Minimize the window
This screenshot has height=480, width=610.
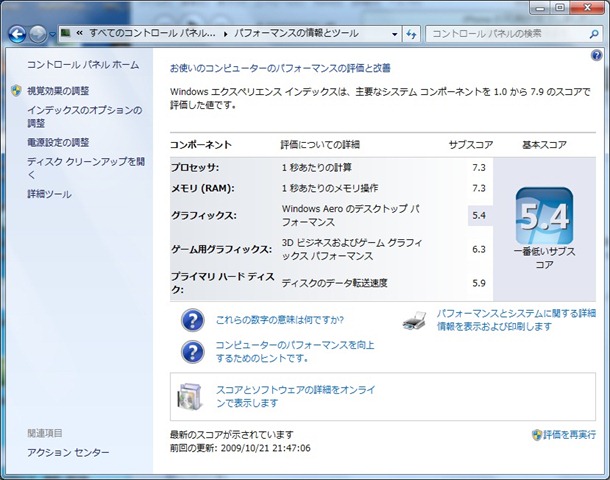pyautogui.click(x=540, y=8)
